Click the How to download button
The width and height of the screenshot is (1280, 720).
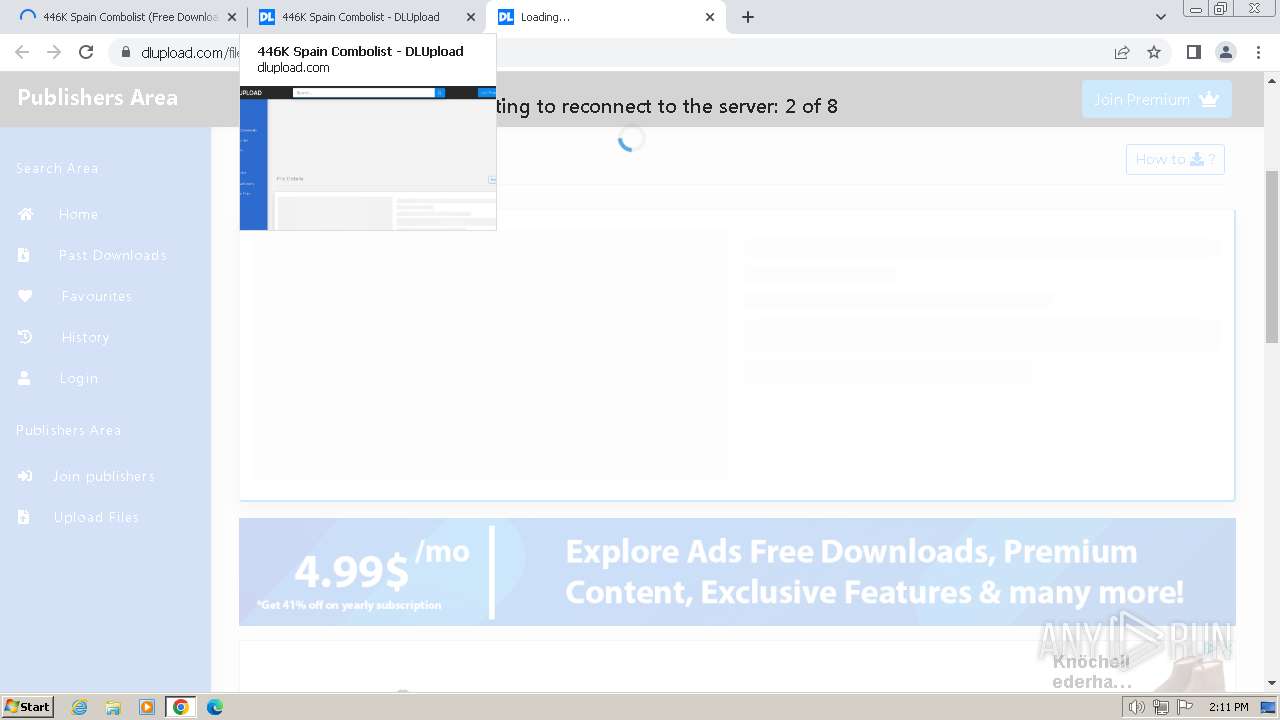1175,159
